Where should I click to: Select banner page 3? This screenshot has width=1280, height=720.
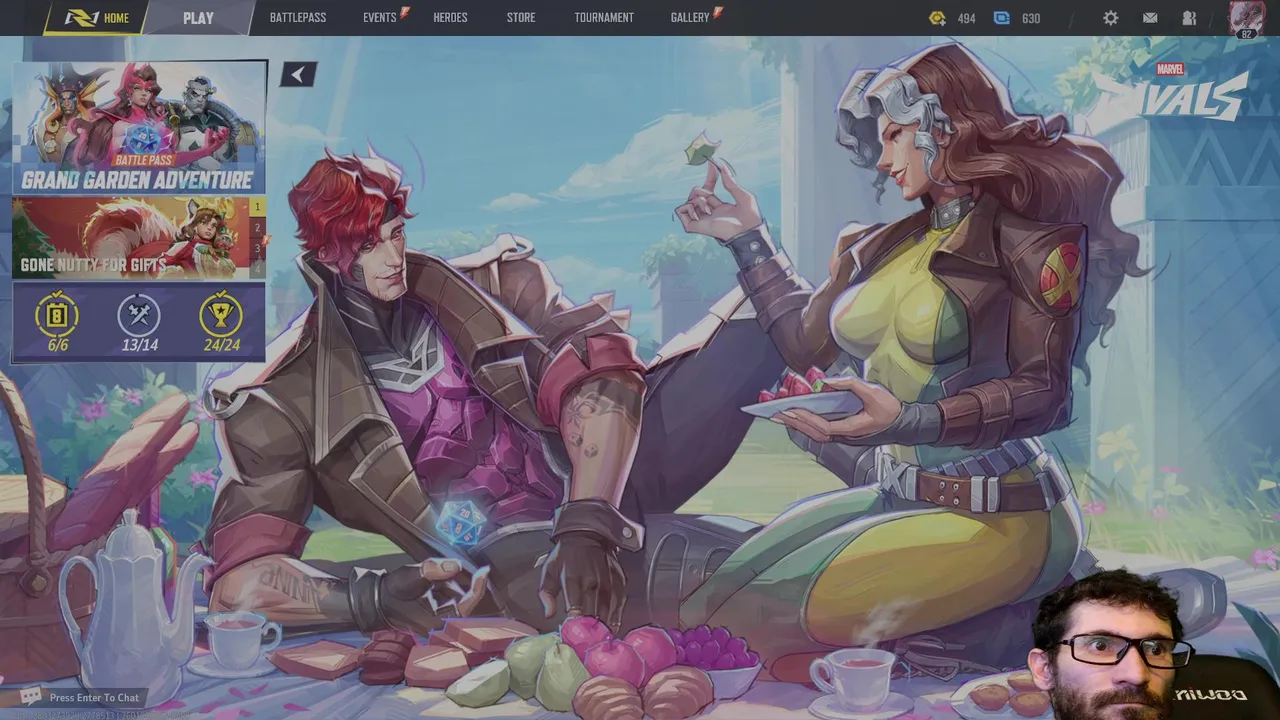point(258,248)
